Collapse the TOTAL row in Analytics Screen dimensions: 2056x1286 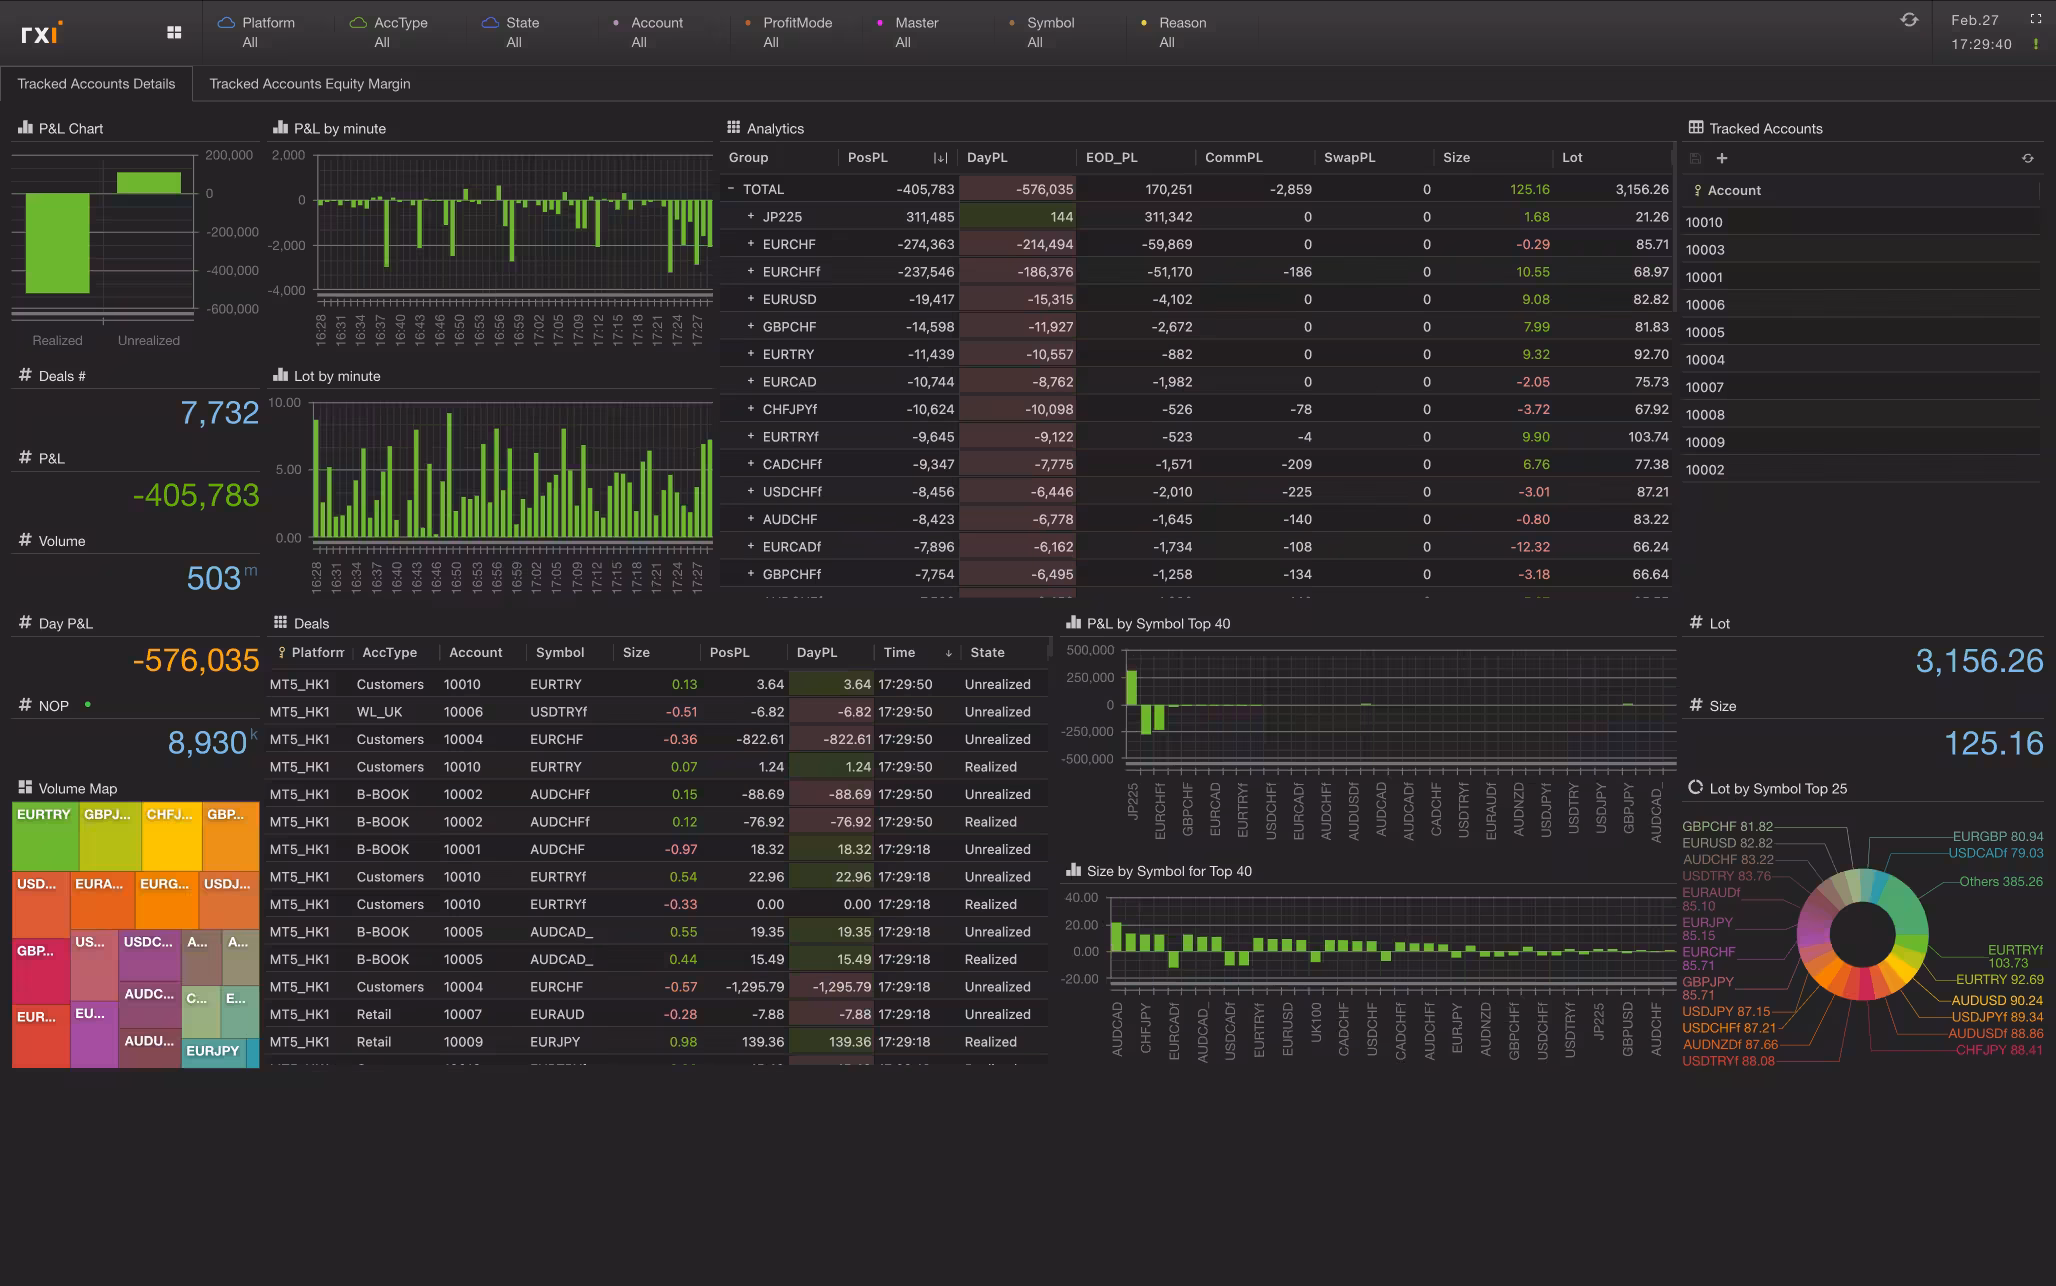click(733, 189)
